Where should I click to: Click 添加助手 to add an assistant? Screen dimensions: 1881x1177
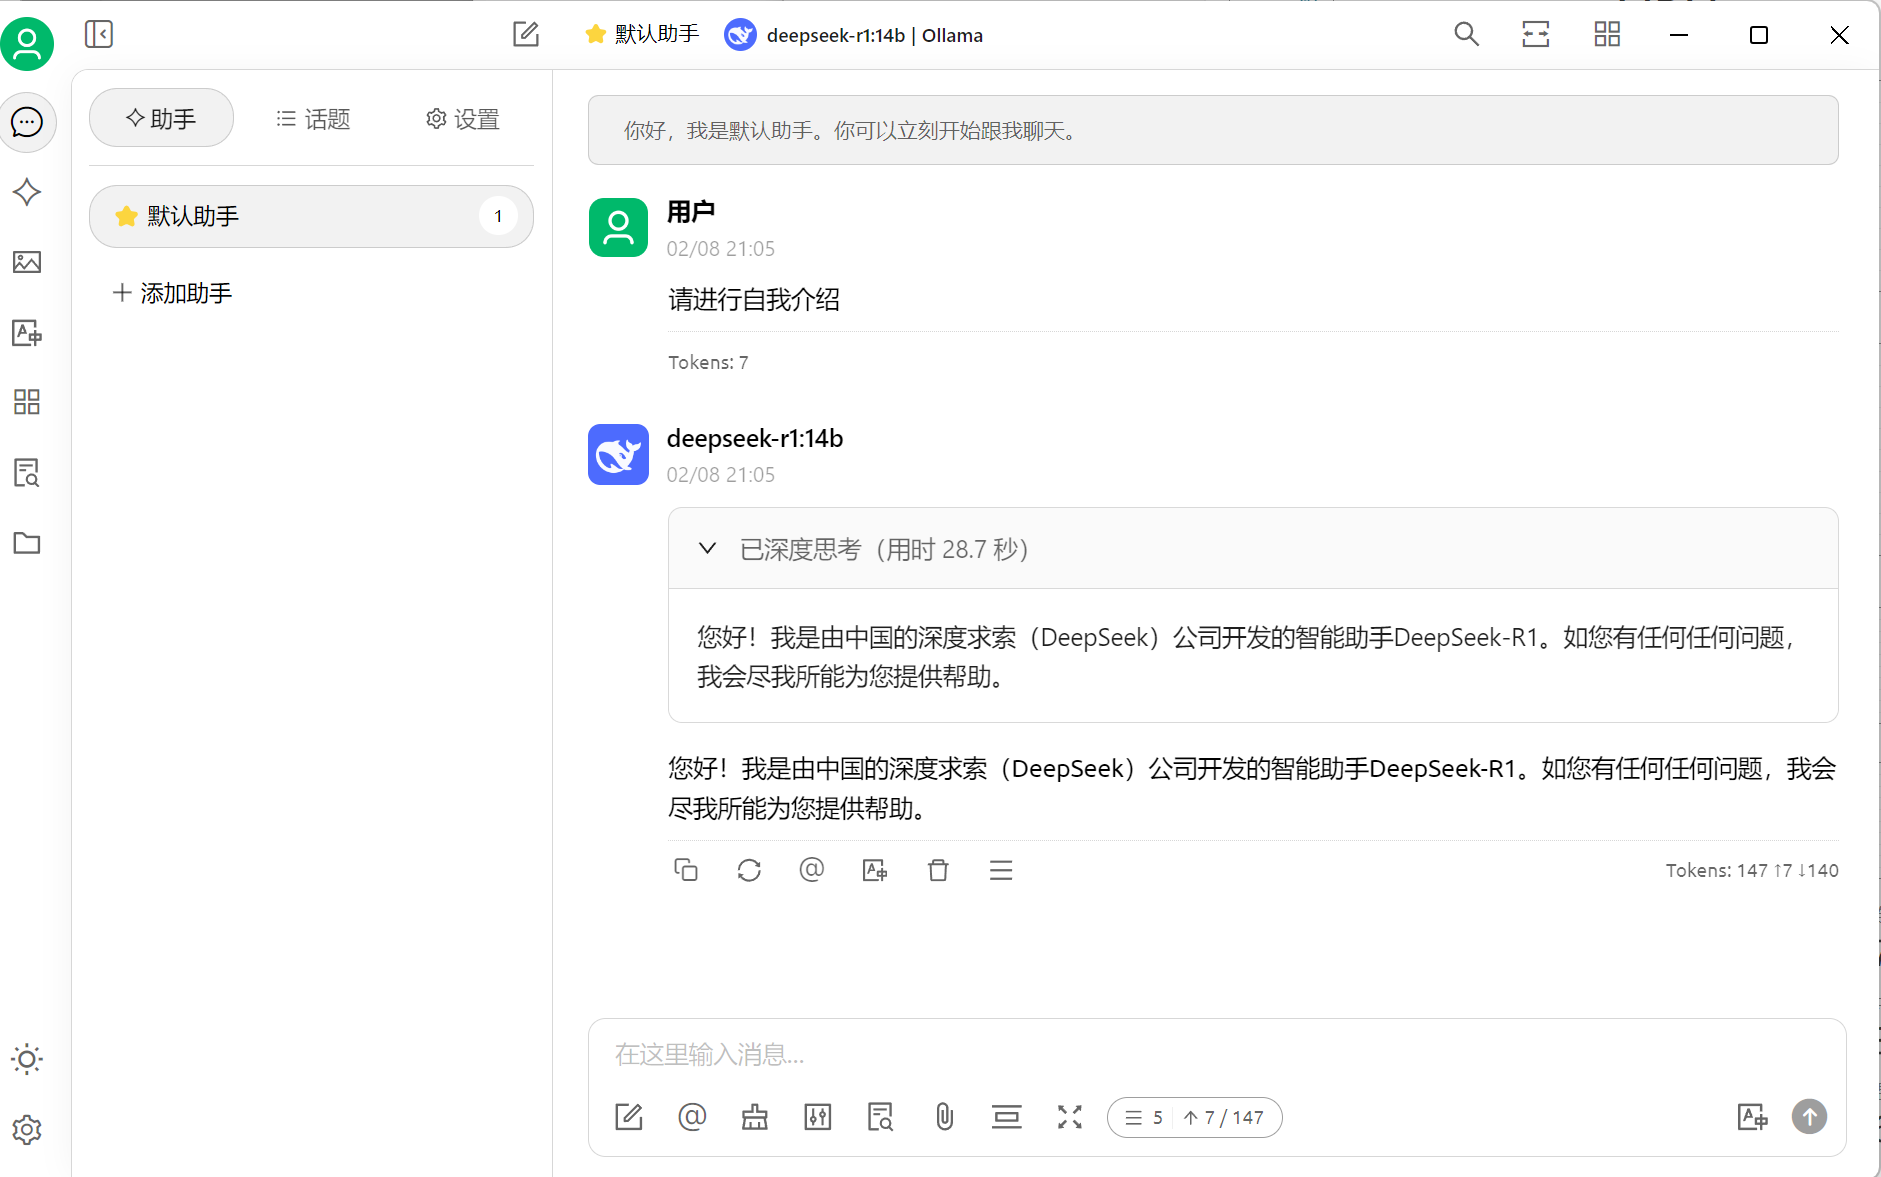pos(172,293)
